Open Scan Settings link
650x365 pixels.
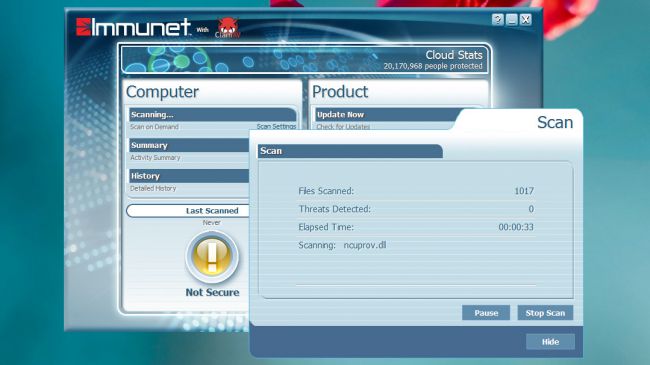pyautogui.click(x=276, y=127)
